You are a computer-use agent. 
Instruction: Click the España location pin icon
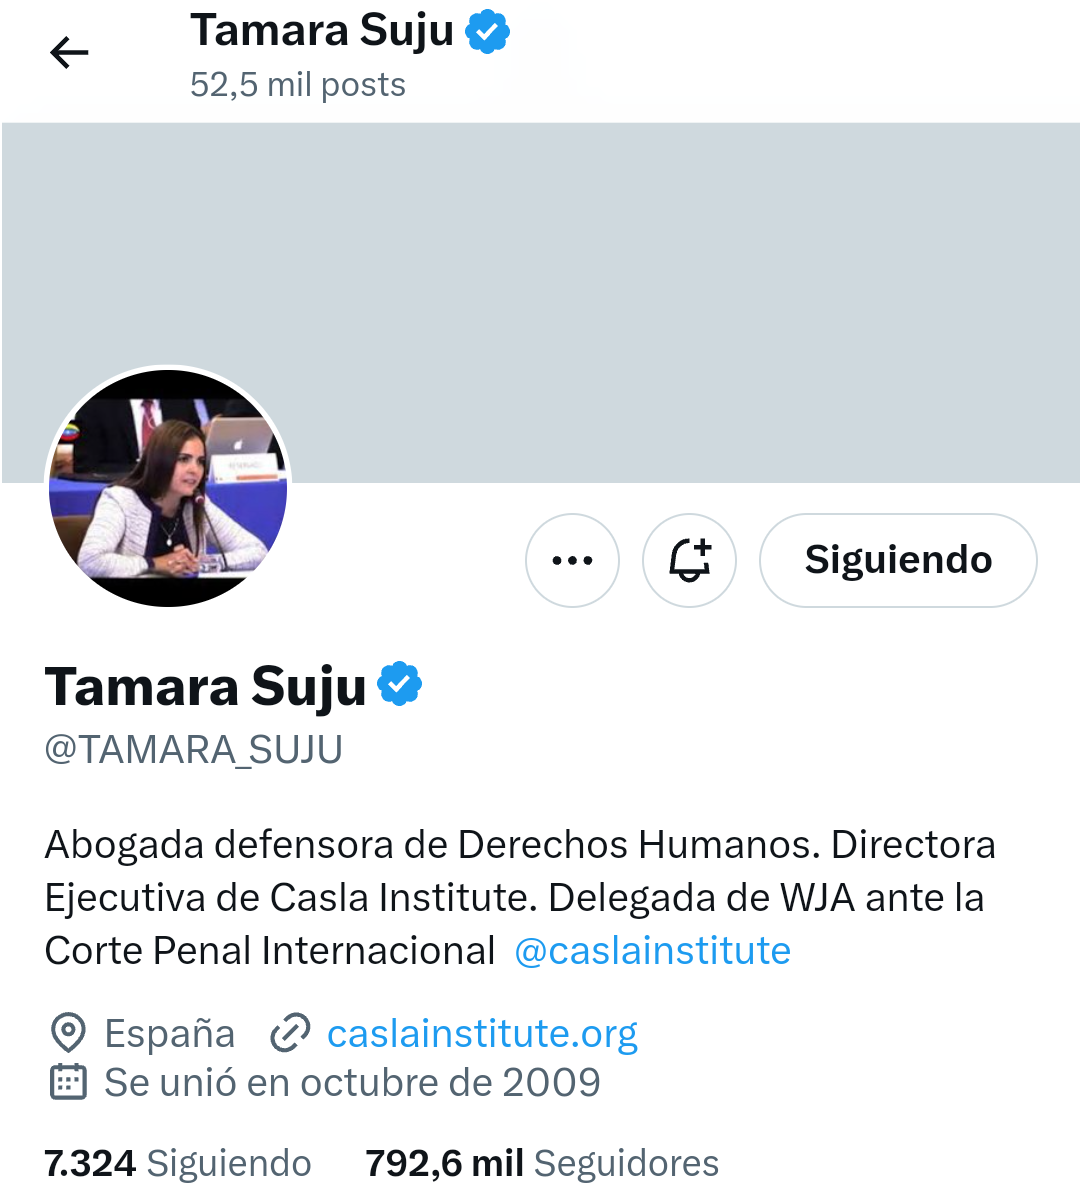pos(68,1032)
